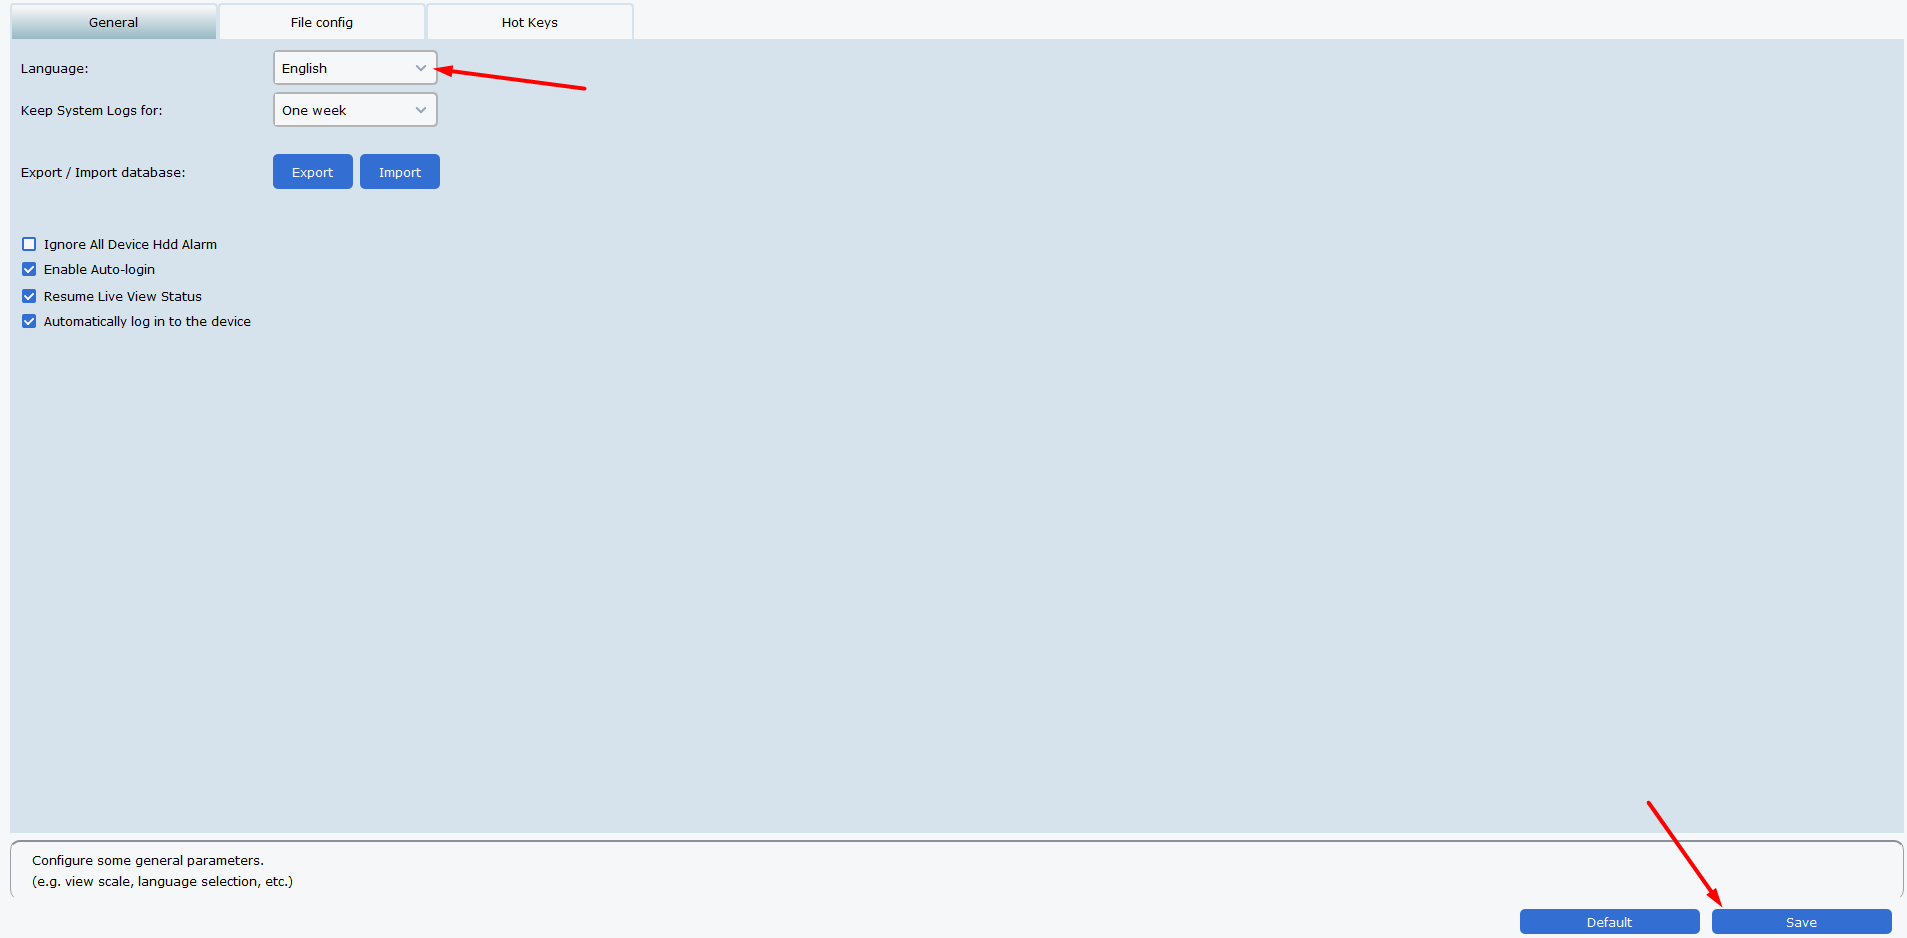Click the Enable Auto-login label text
The height and width of the screenshot is (938, 1907).
(100, 270)
